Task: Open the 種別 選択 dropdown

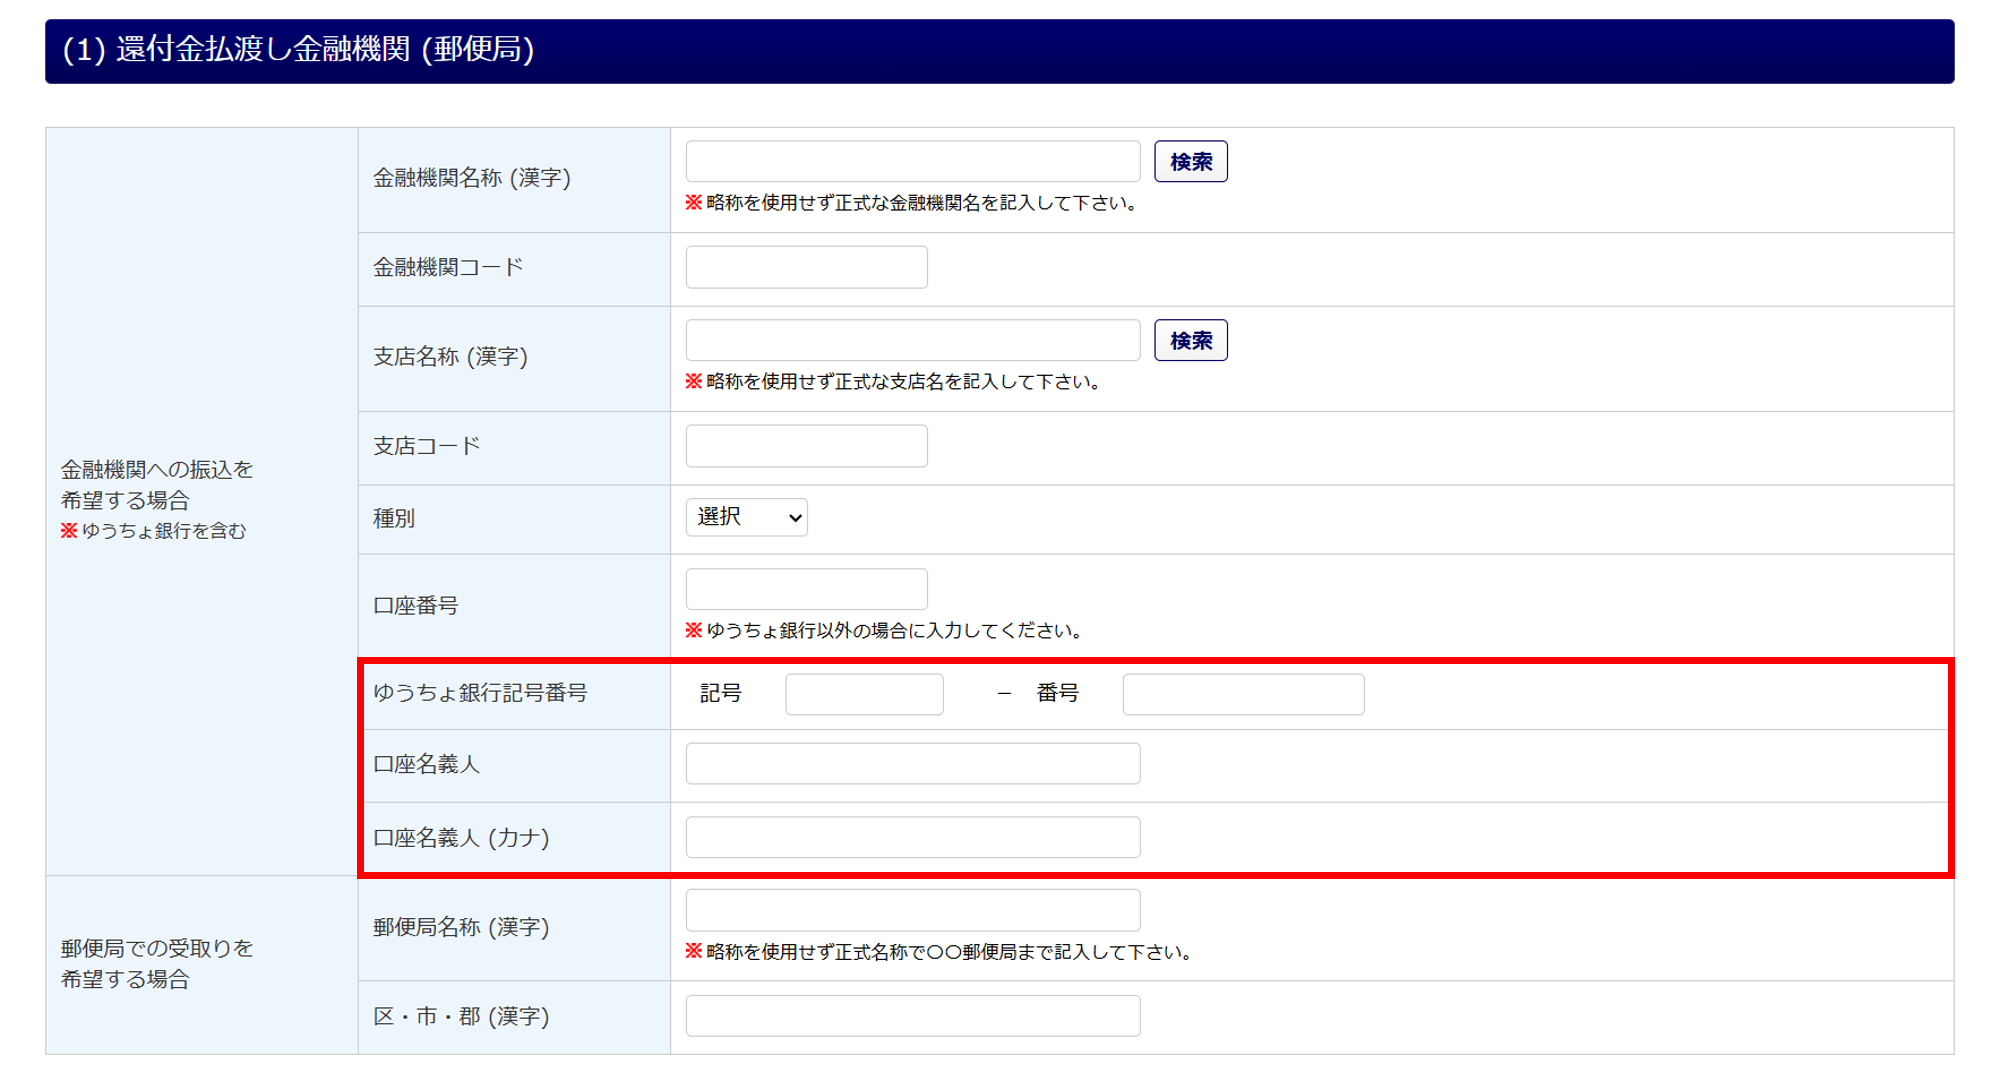Action: click(746, 517)
